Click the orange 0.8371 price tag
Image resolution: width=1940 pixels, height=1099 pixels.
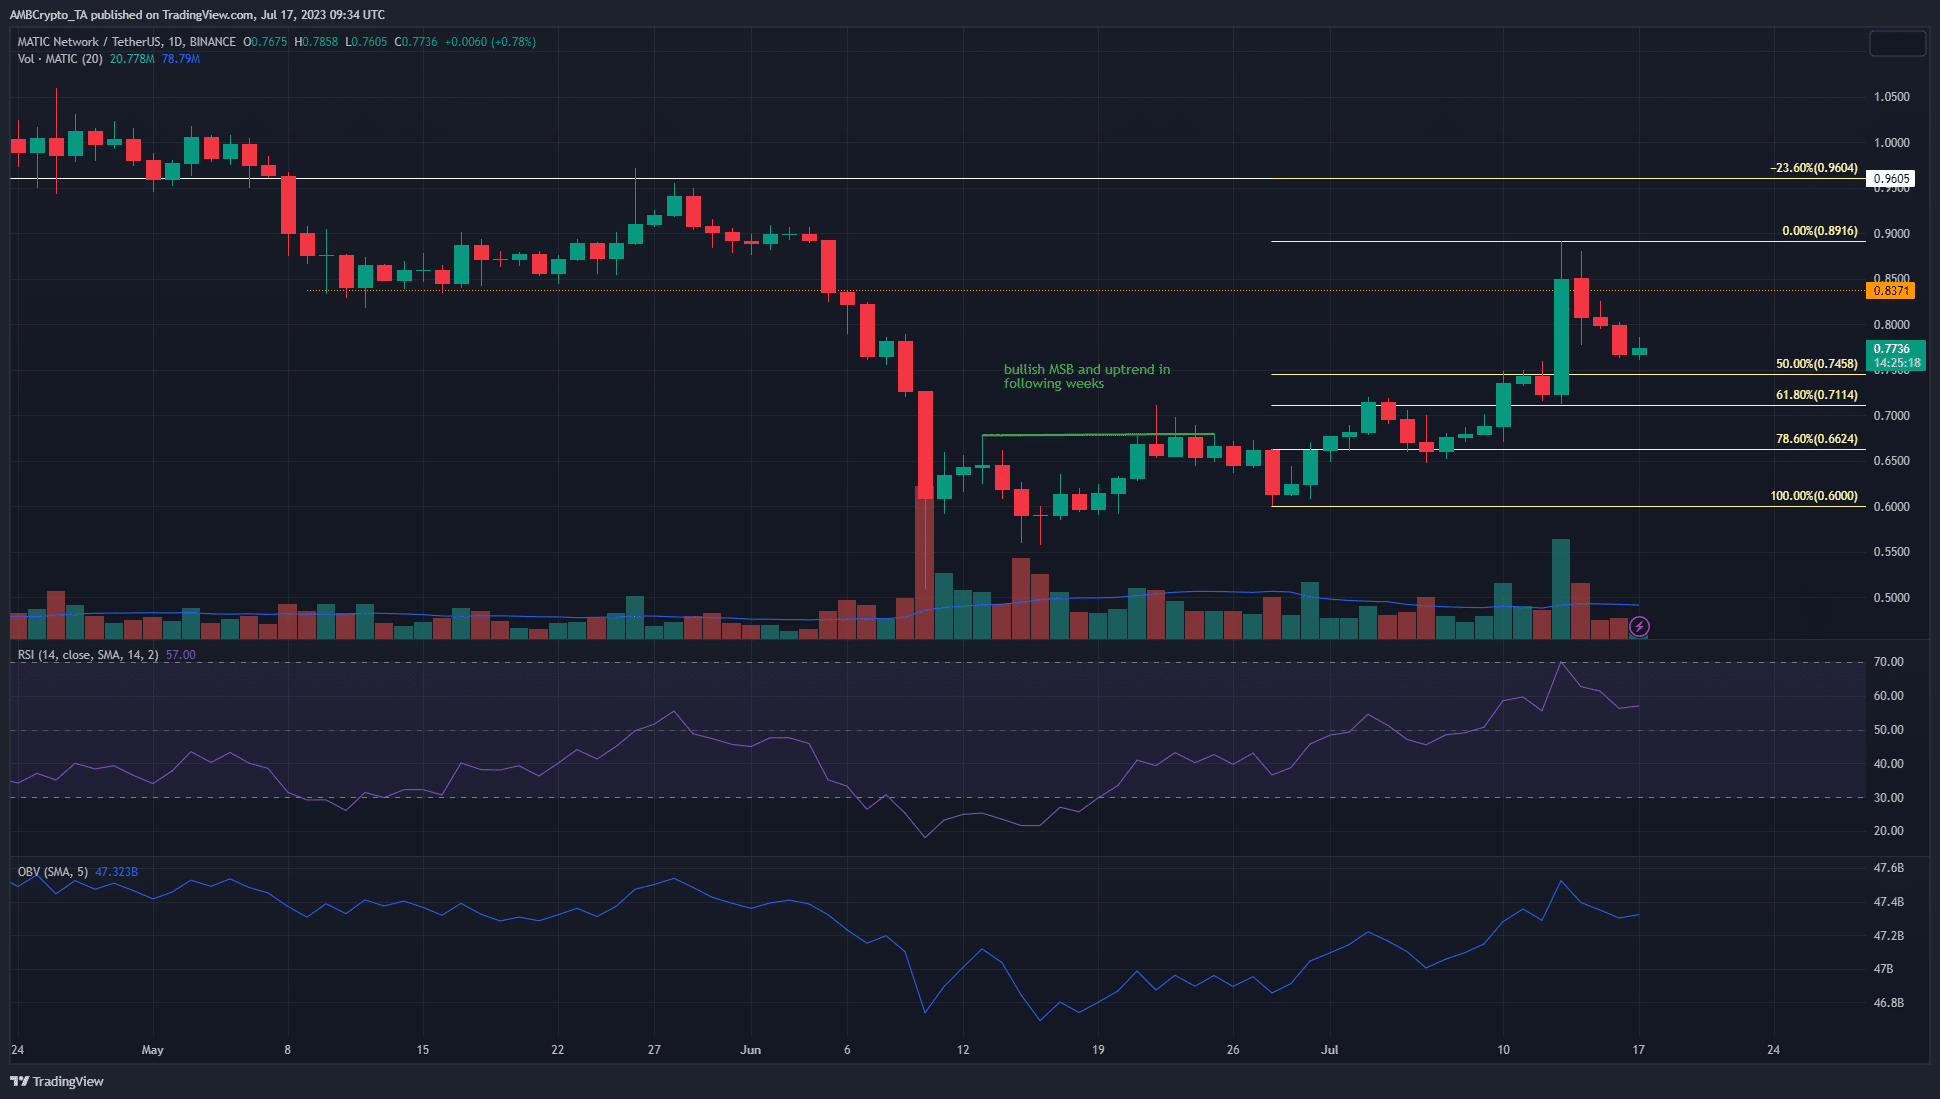1891,291
